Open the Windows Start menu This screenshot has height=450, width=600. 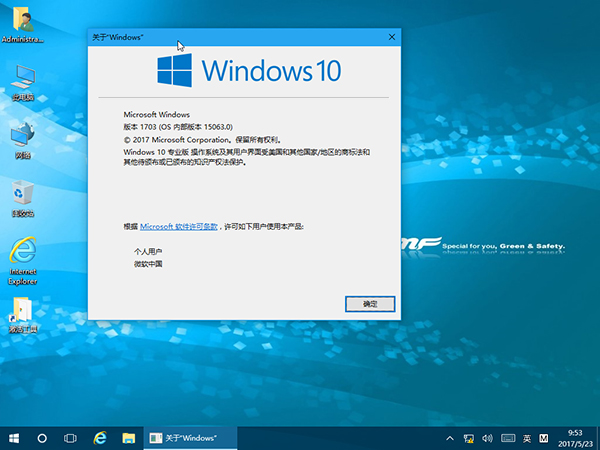click(14, 438)
